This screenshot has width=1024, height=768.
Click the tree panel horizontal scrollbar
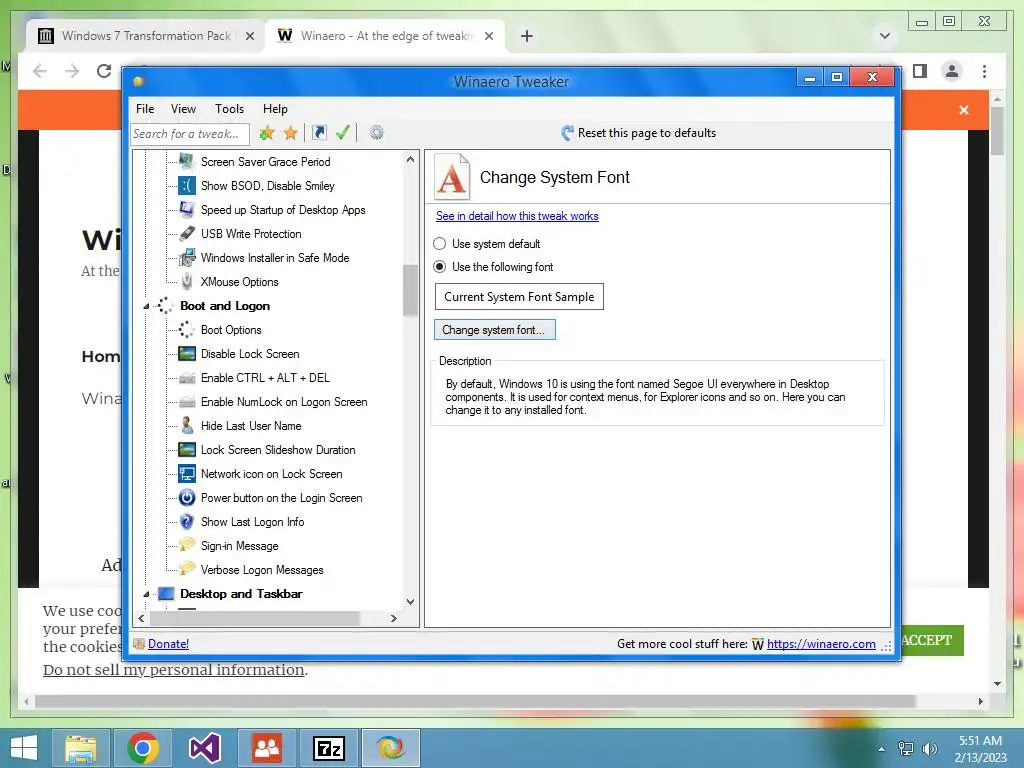pos(255,618)
